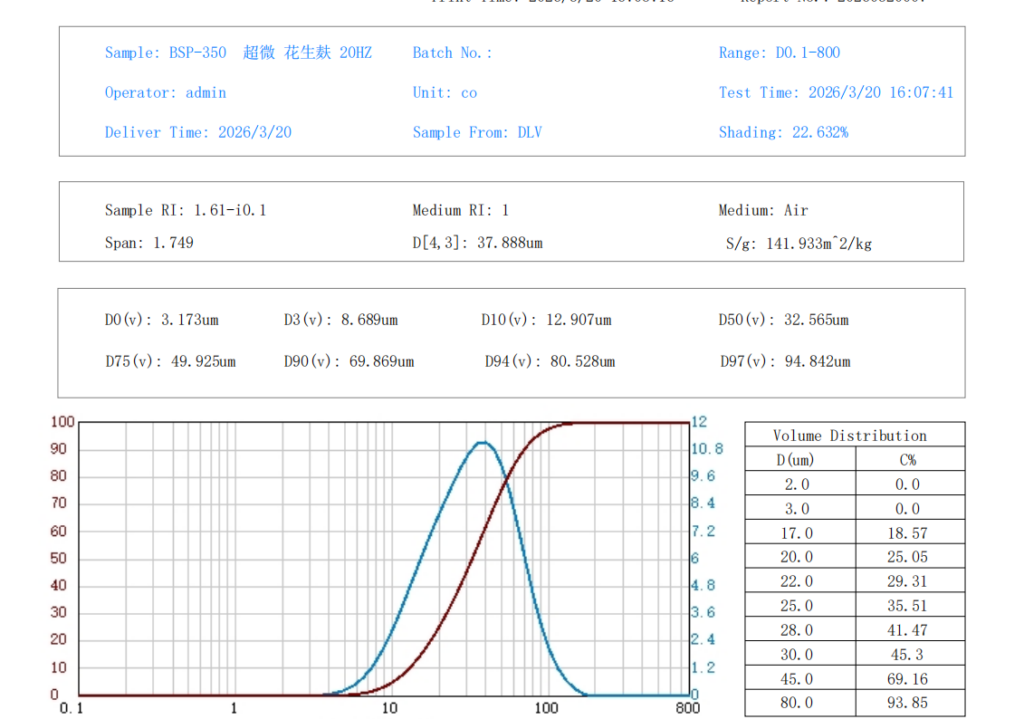Click the peak of the blue distribution curve
Image resolution: width=1024 pixels, height=719 pixels.
[483, 442]
